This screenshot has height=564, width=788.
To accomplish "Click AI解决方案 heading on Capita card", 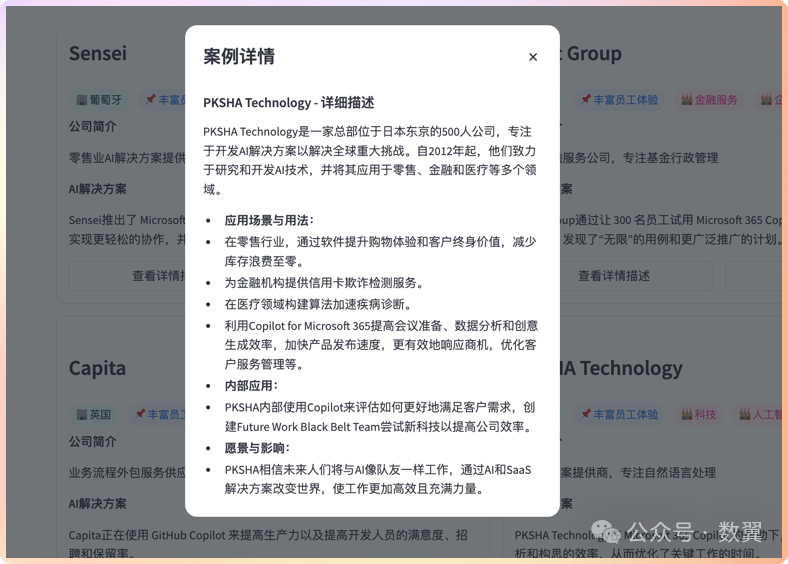I will [97, 504].
